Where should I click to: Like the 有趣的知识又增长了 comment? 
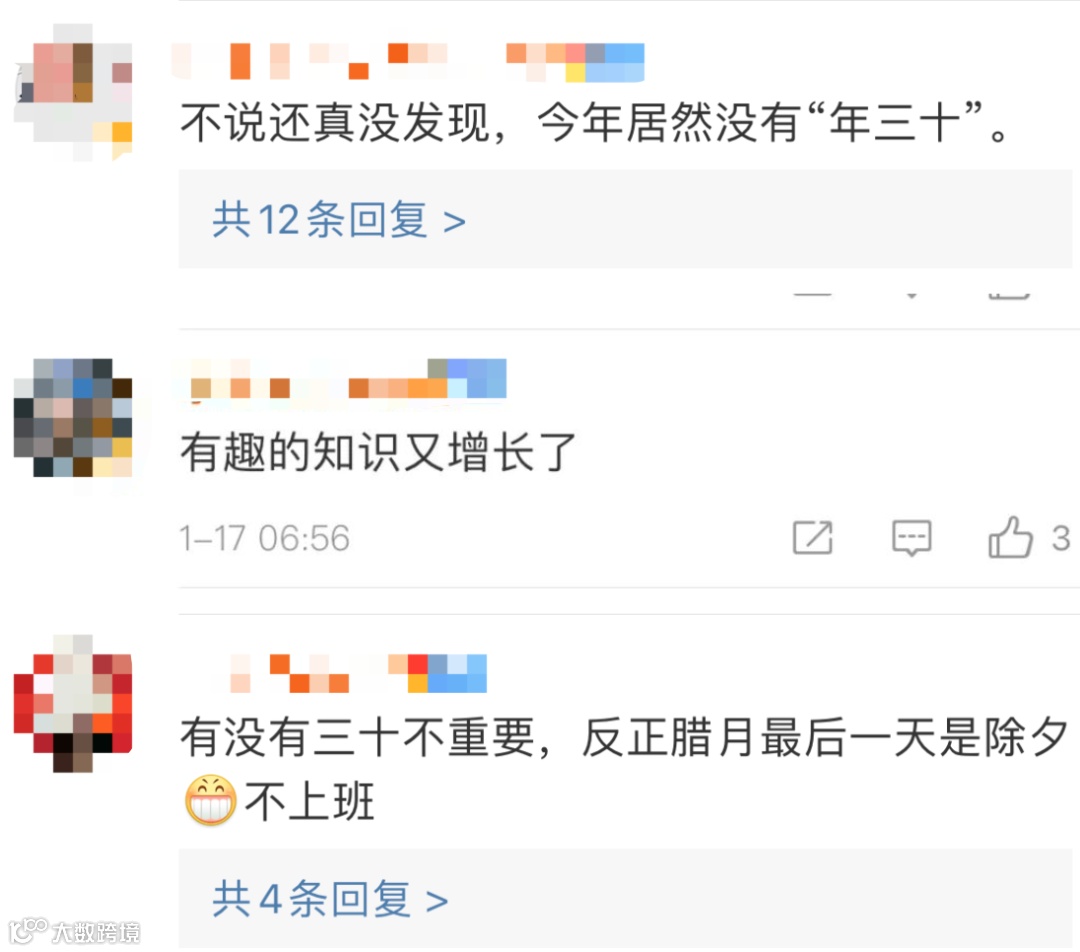tap(1010, 537)
